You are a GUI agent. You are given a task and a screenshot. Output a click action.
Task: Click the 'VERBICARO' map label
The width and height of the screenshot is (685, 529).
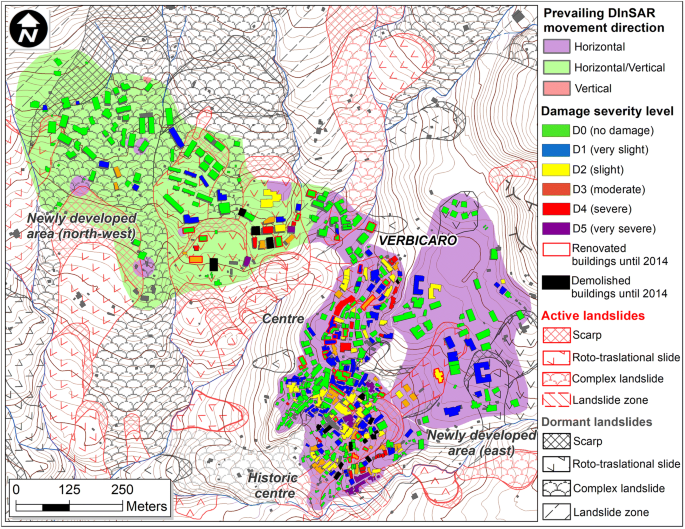point(417,240)
